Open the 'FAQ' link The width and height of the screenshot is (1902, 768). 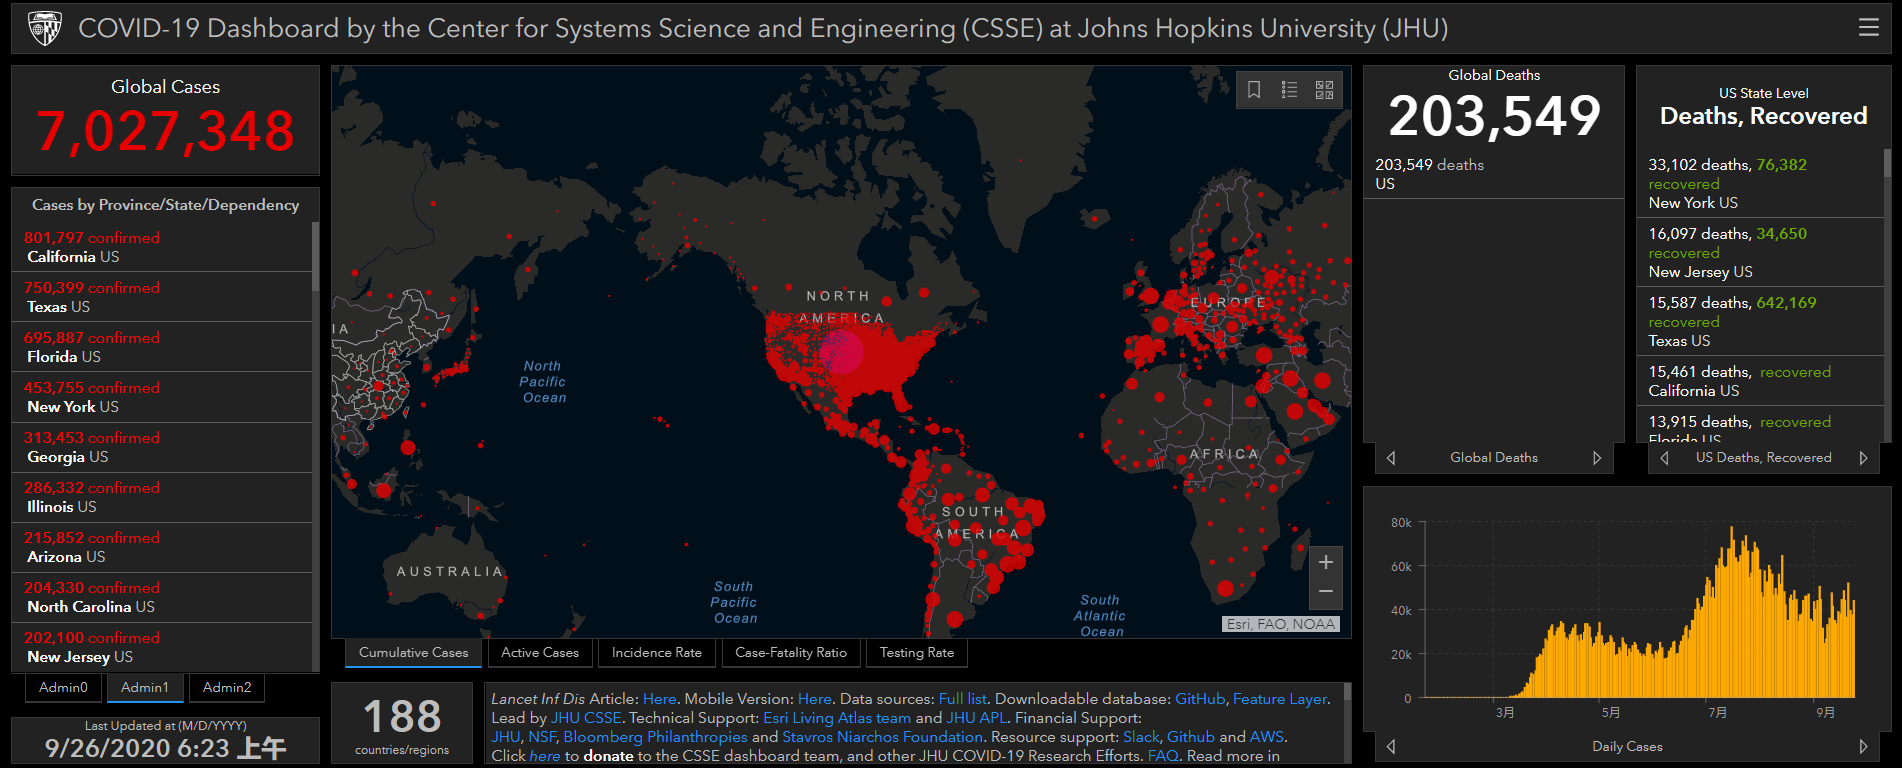tap(1163, 756)
